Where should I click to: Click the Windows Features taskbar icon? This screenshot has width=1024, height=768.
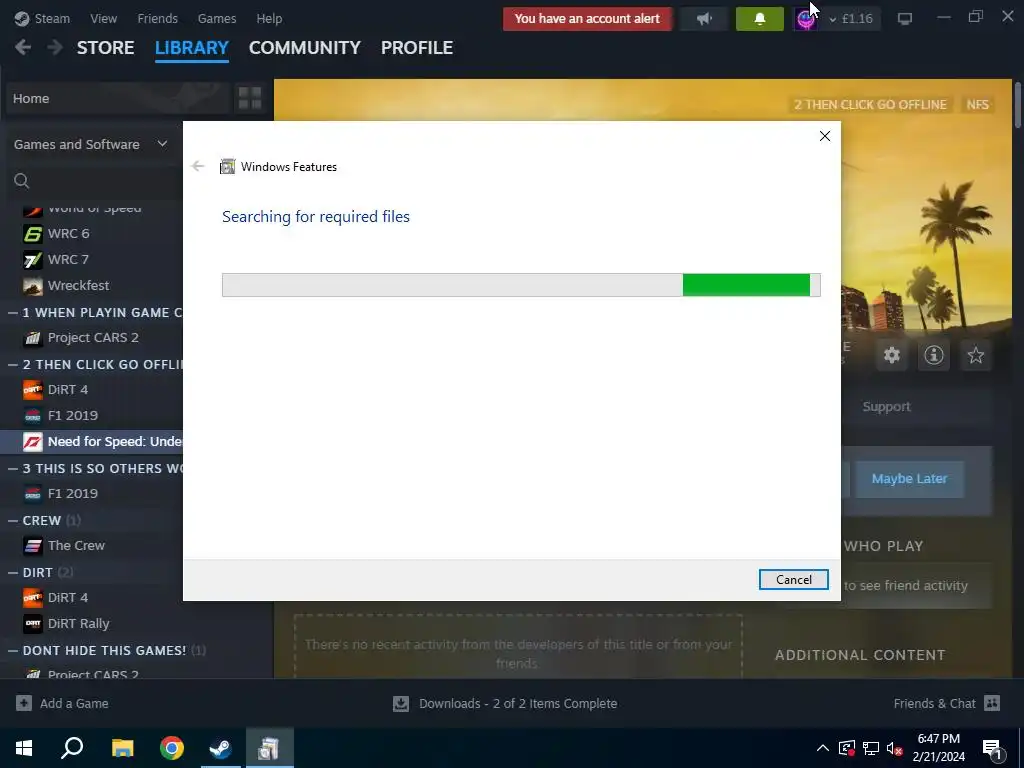(x=269, y=748)
